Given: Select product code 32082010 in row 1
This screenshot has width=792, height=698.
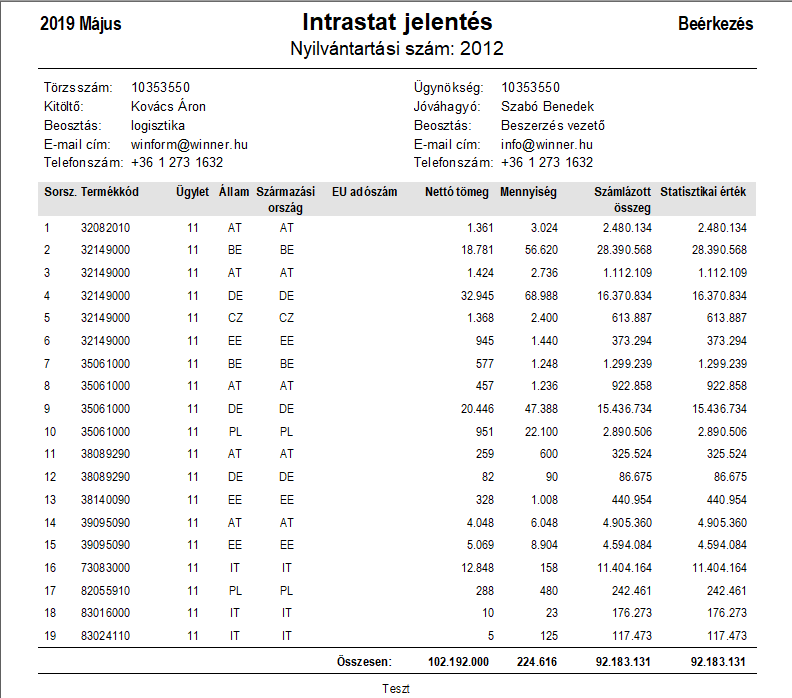Looking at the screenshot, I should point(105,228).
